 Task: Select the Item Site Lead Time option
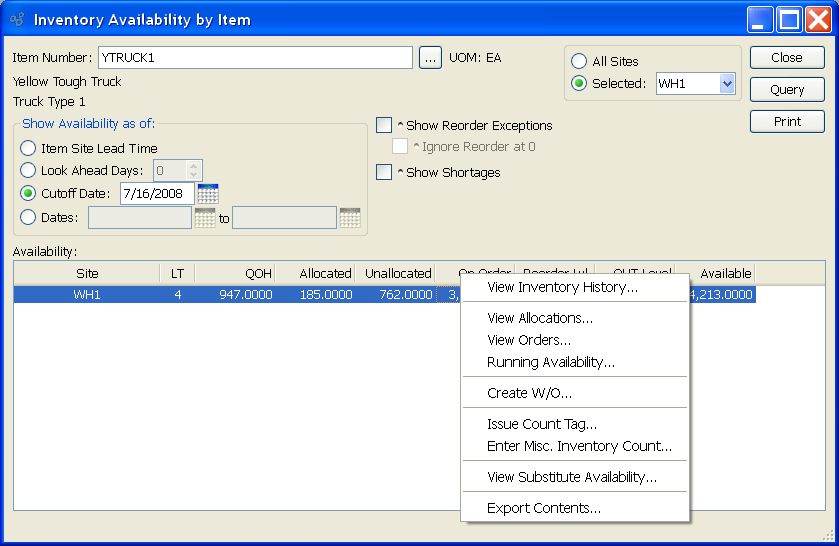[x=29, y=149]
